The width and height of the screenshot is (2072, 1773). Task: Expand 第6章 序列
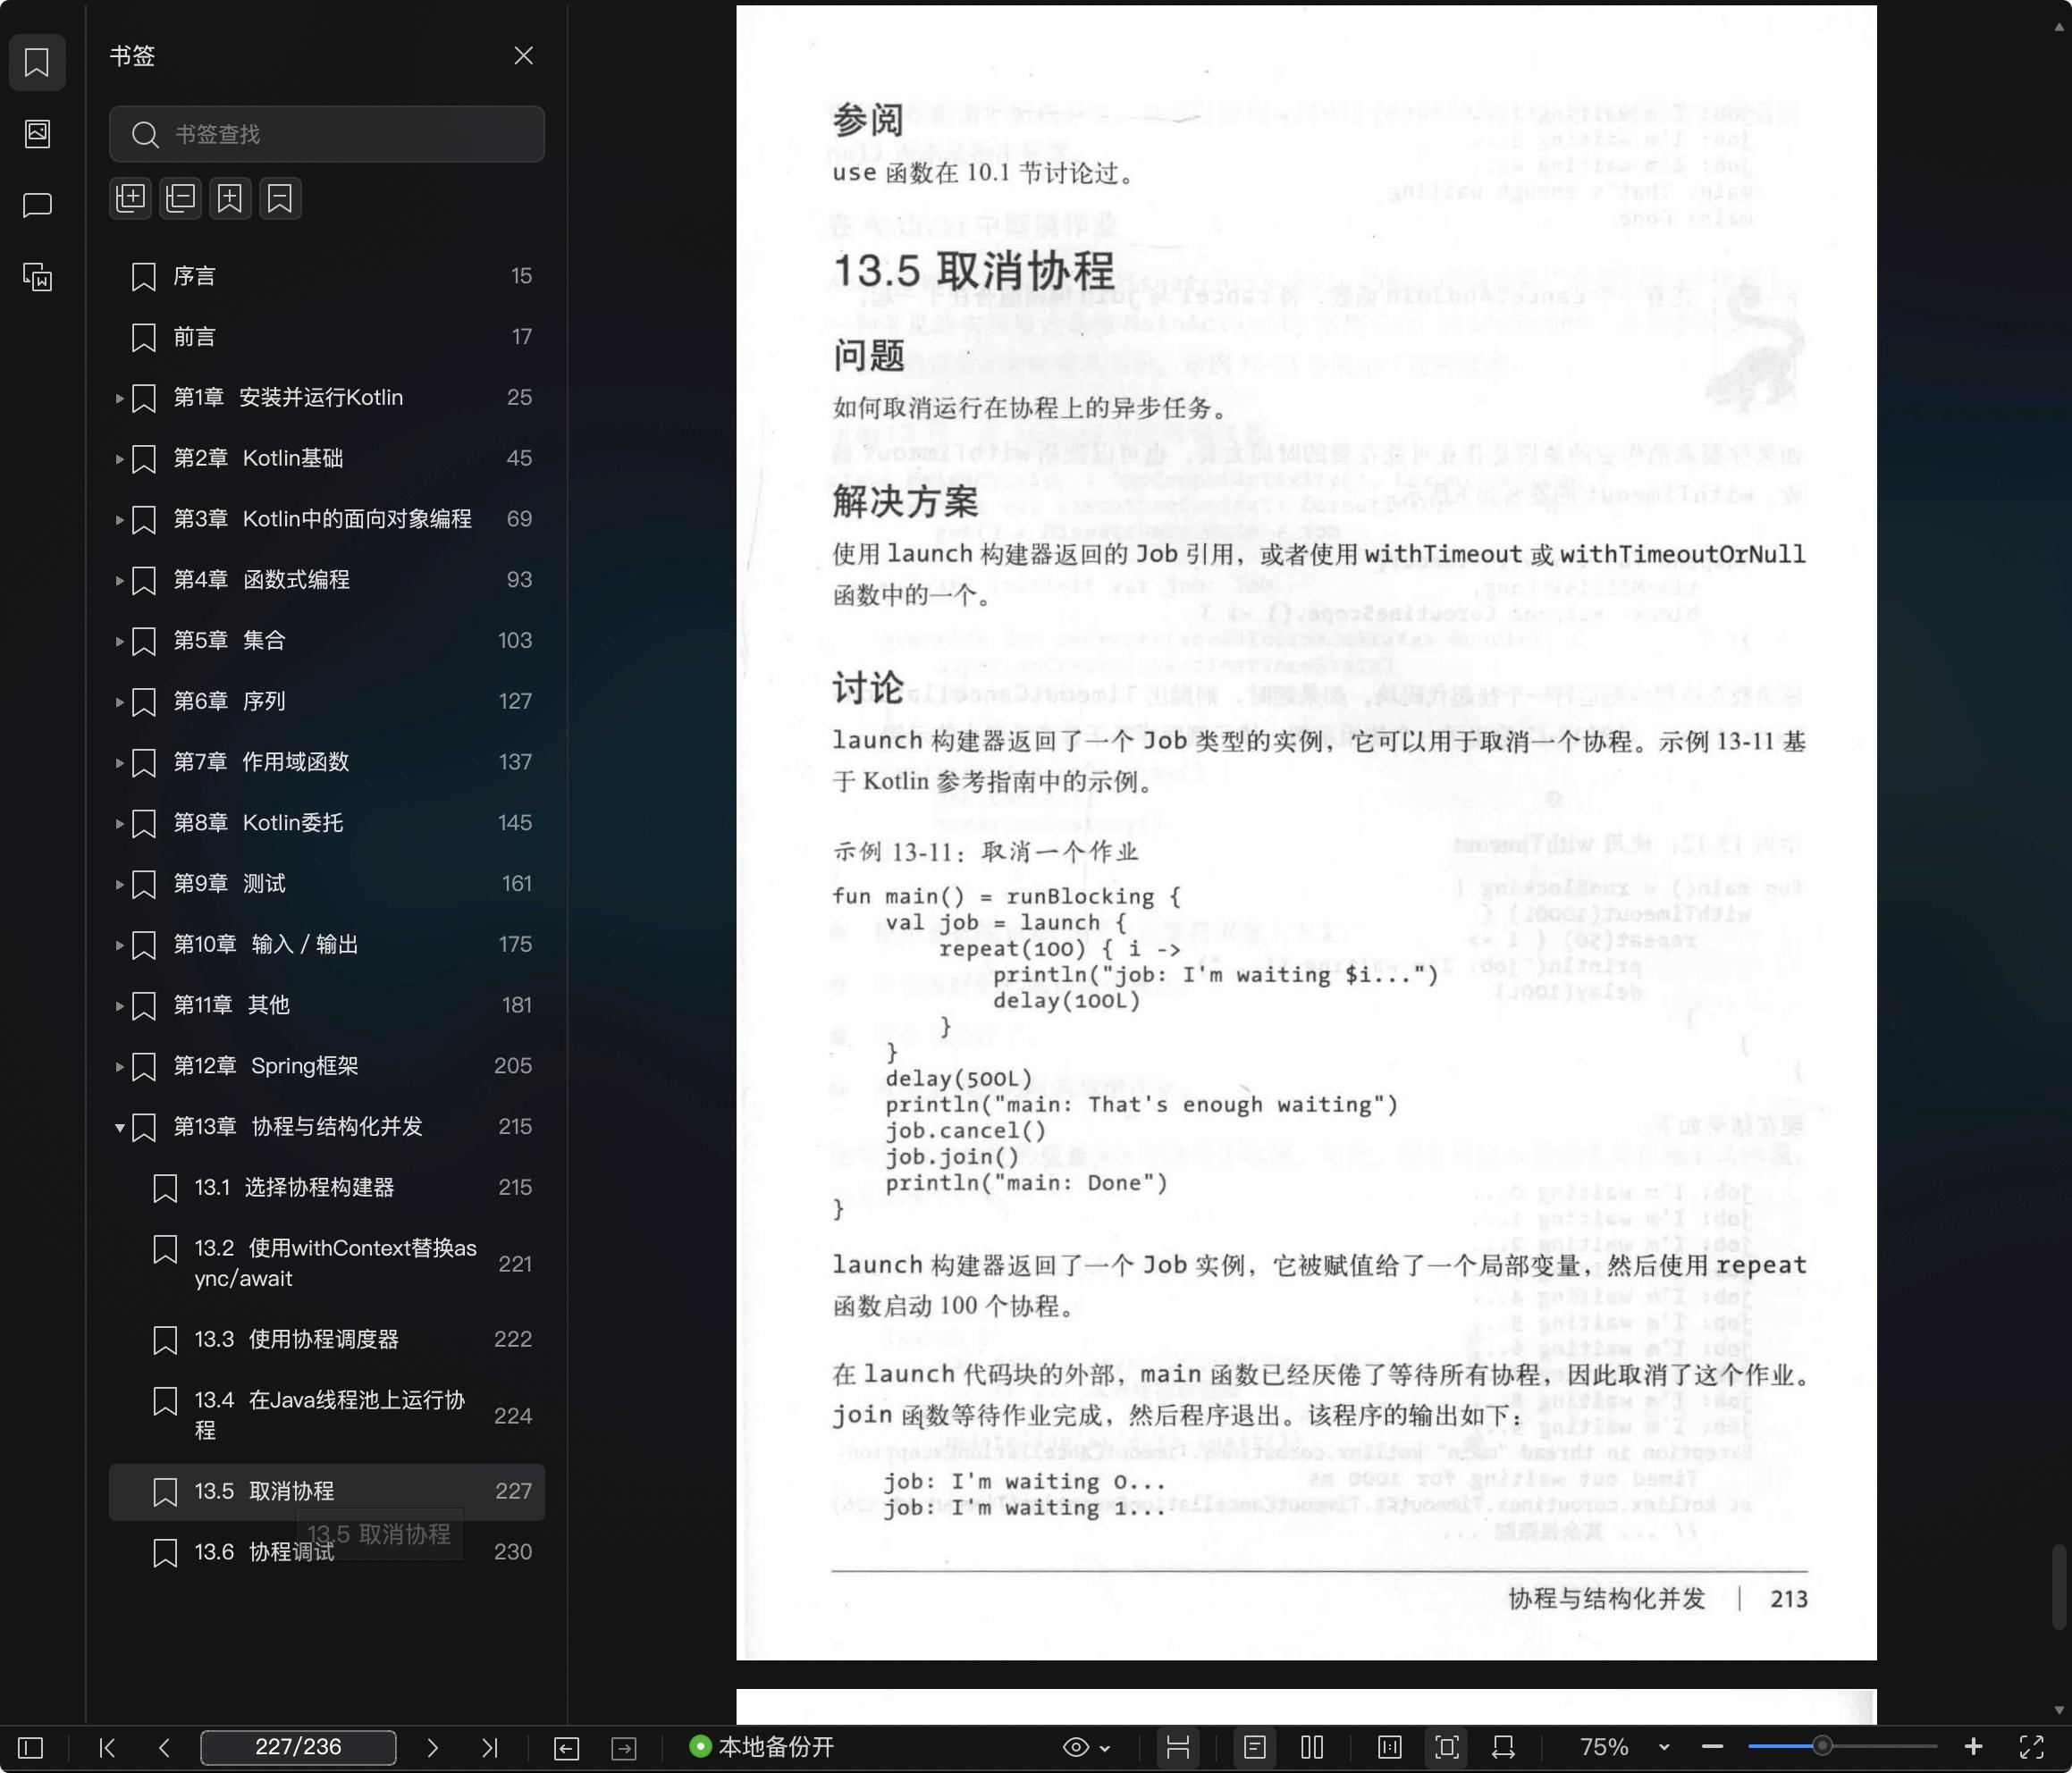coord(119,702)
